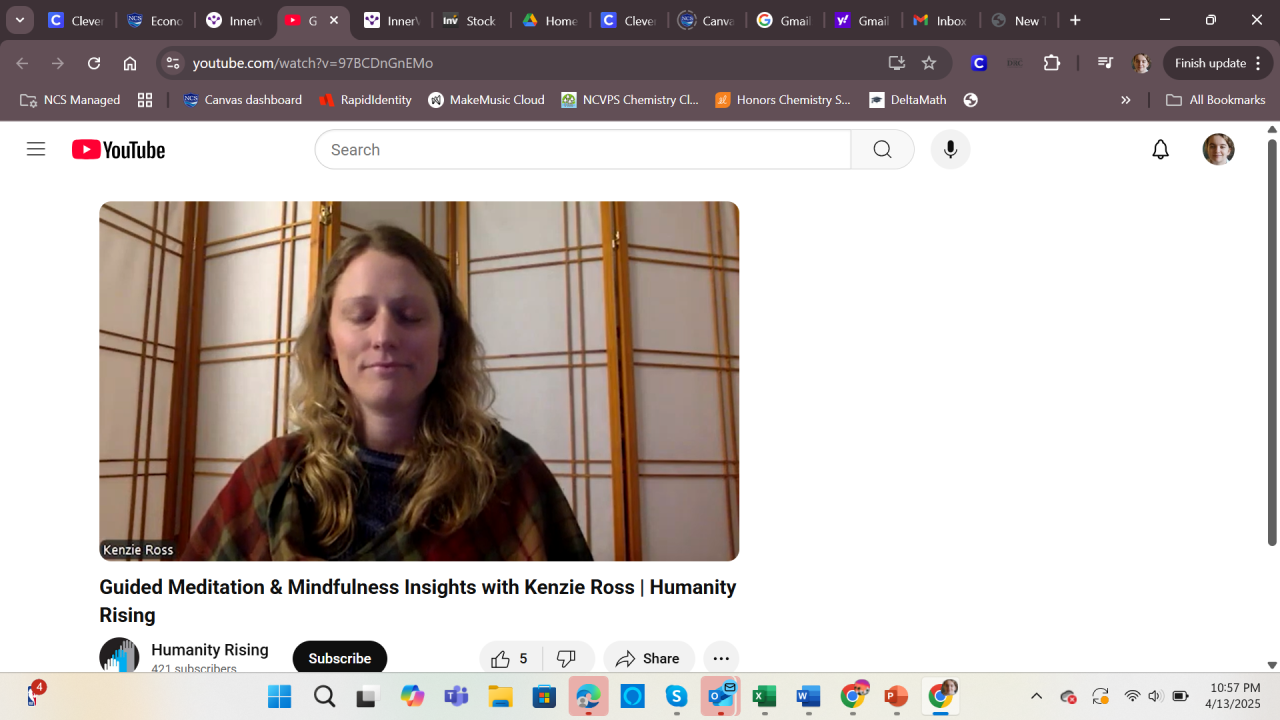The width and height of the screenshot is (1280, 720).
Task: Show hidden system tray icons chevron
Action: (x=1036, y=696)
